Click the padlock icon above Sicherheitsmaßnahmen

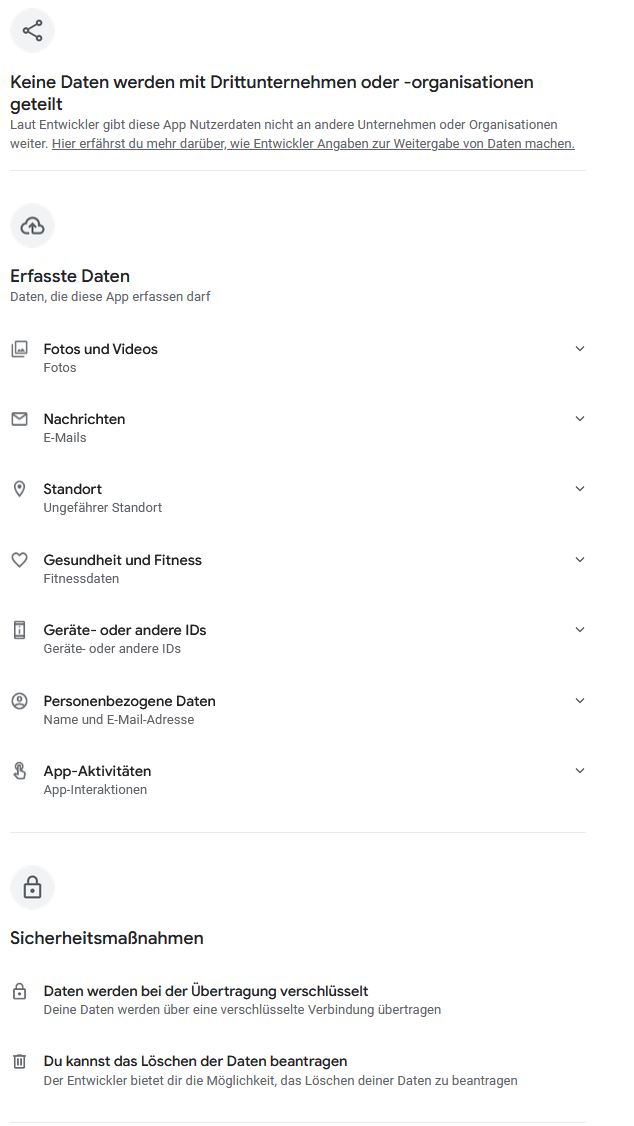tap(32, 887)
